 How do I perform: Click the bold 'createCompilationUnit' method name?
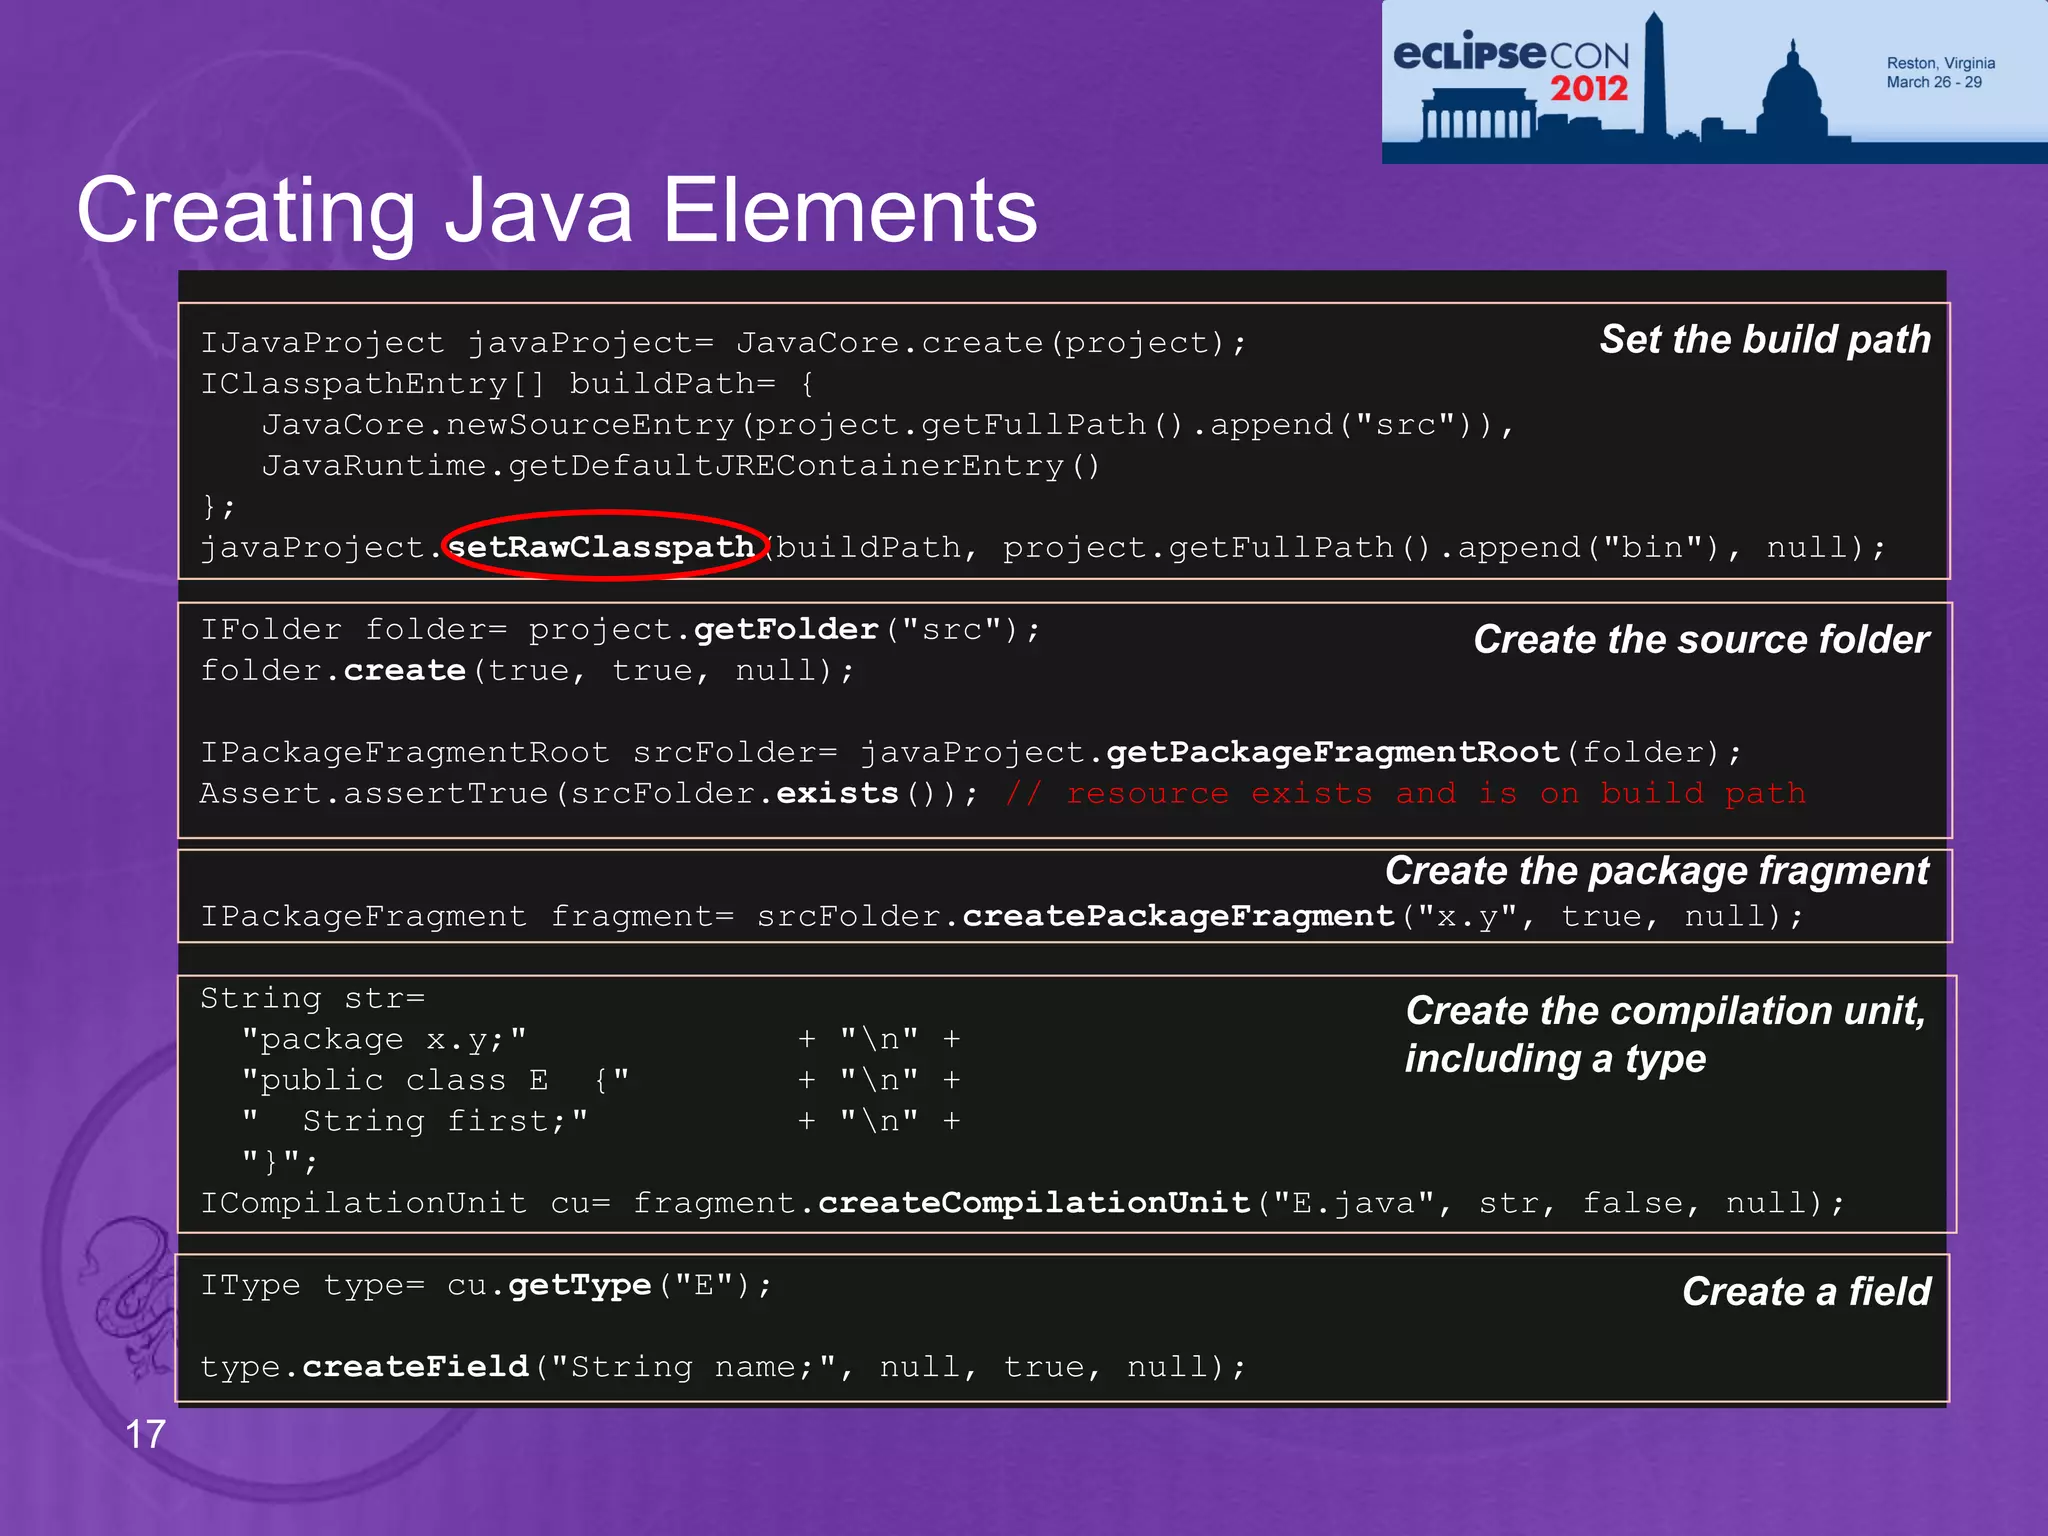point(1034,1202)
